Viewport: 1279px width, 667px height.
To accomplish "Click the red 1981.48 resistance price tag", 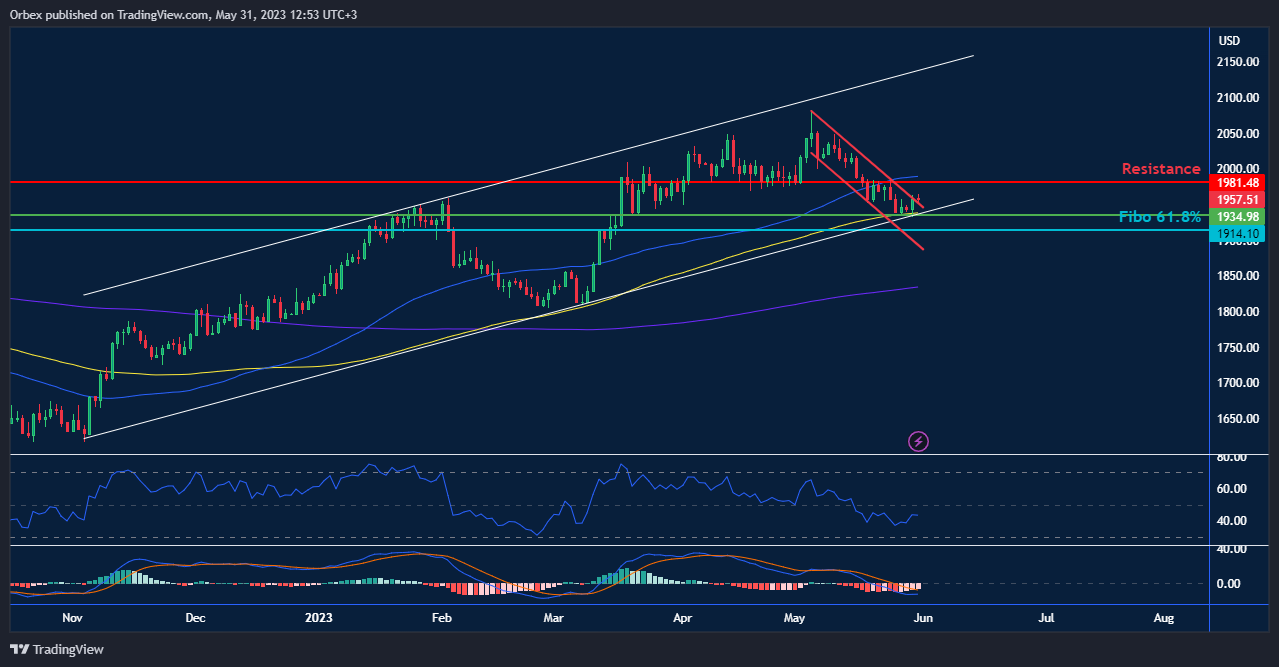I will point(1237,183).
